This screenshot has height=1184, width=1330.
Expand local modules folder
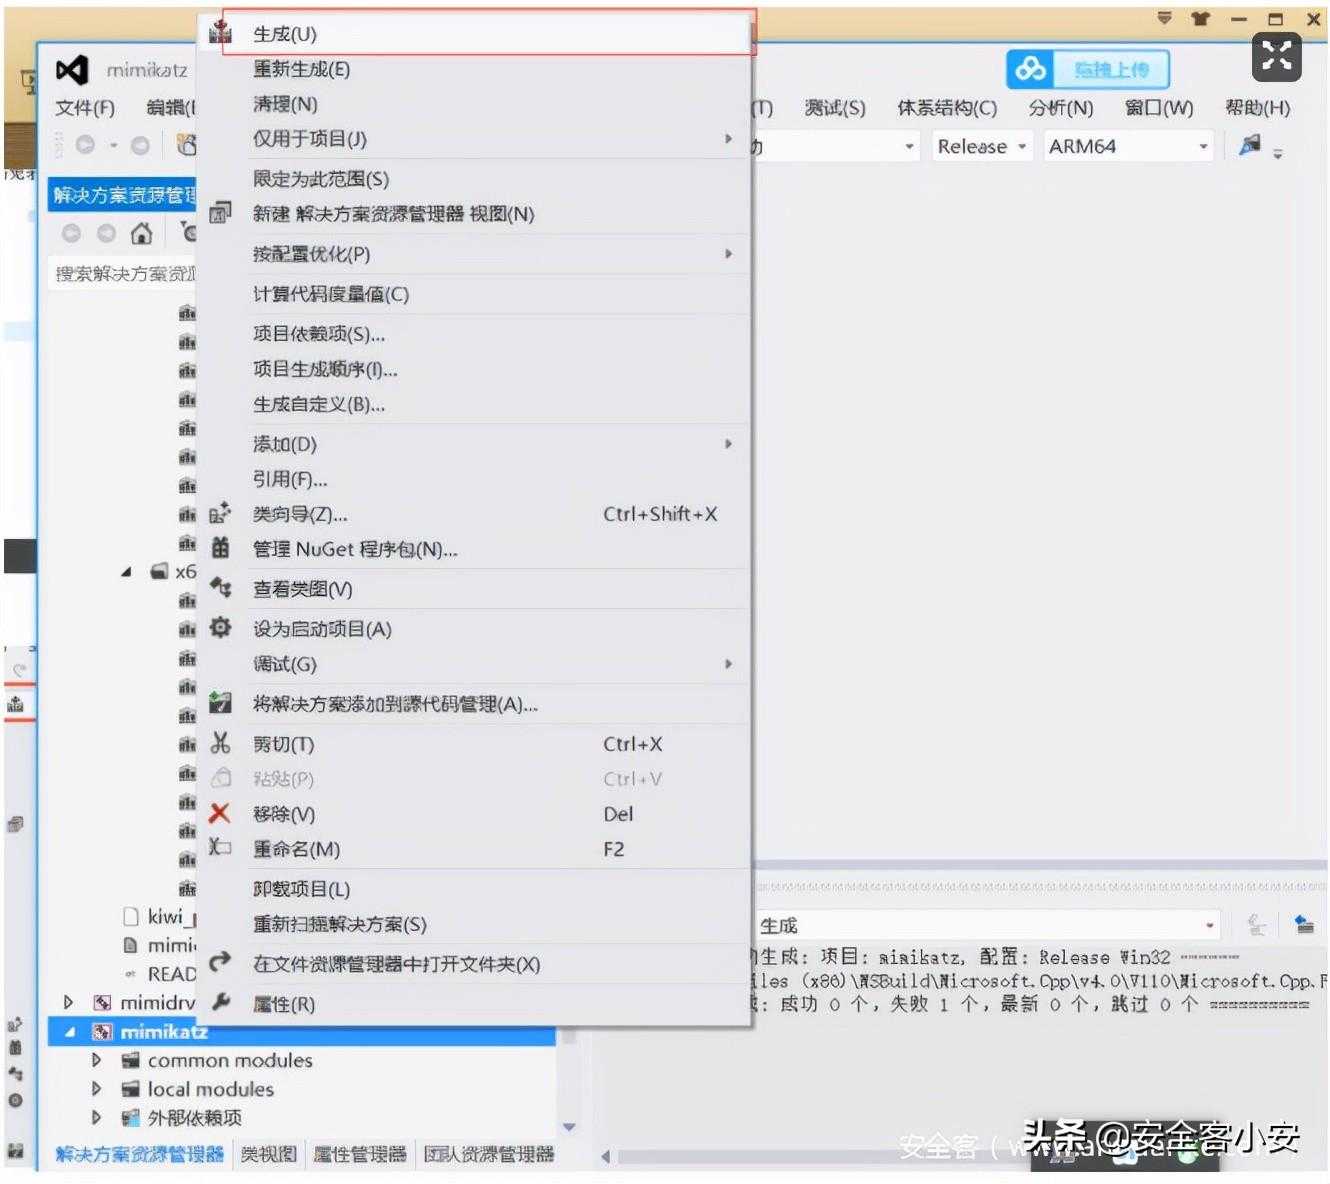pyautogui.click(x=96, y=1089)
